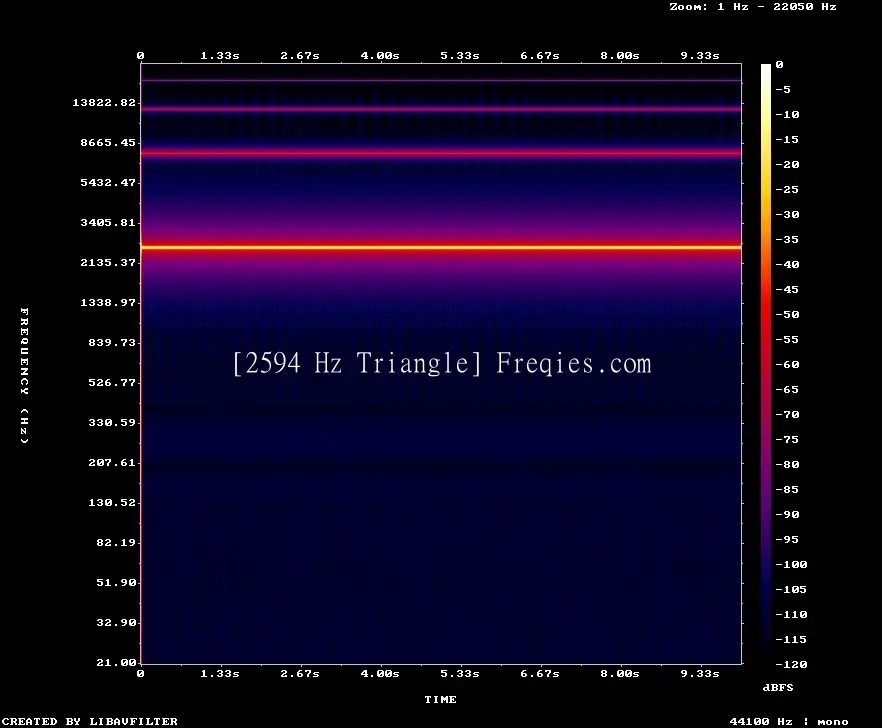
Task: Click the red harmonic line below 8665.45
Action: click(441, 153)
